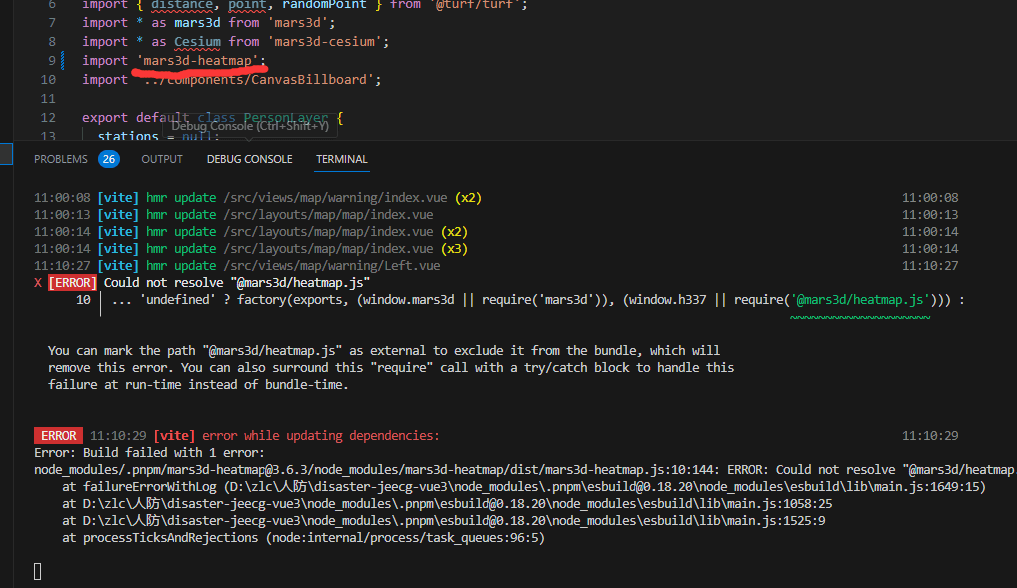Click line number 9 in the gutter
The height and width of the screenshot is (588, 1017).
[51, 61]
